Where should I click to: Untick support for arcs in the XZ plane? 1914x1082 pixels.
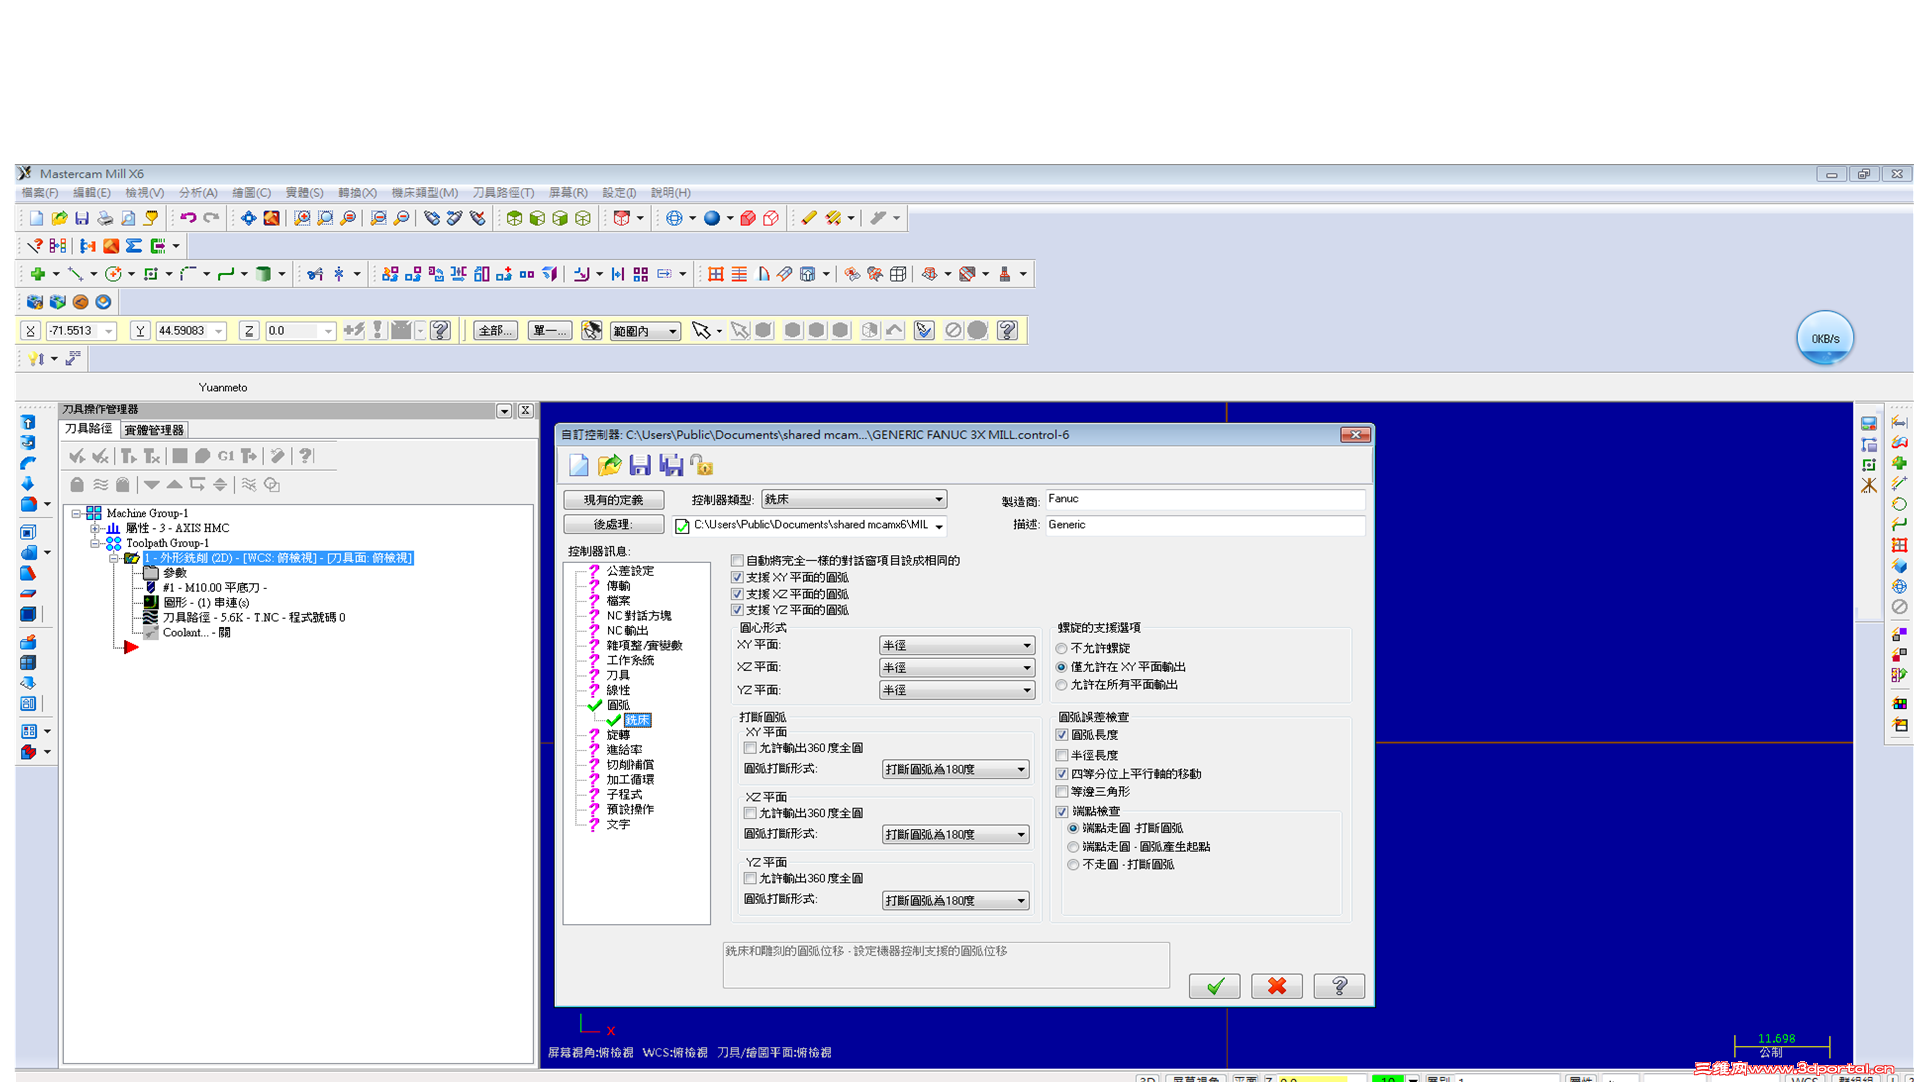click(x=737, y=594)
